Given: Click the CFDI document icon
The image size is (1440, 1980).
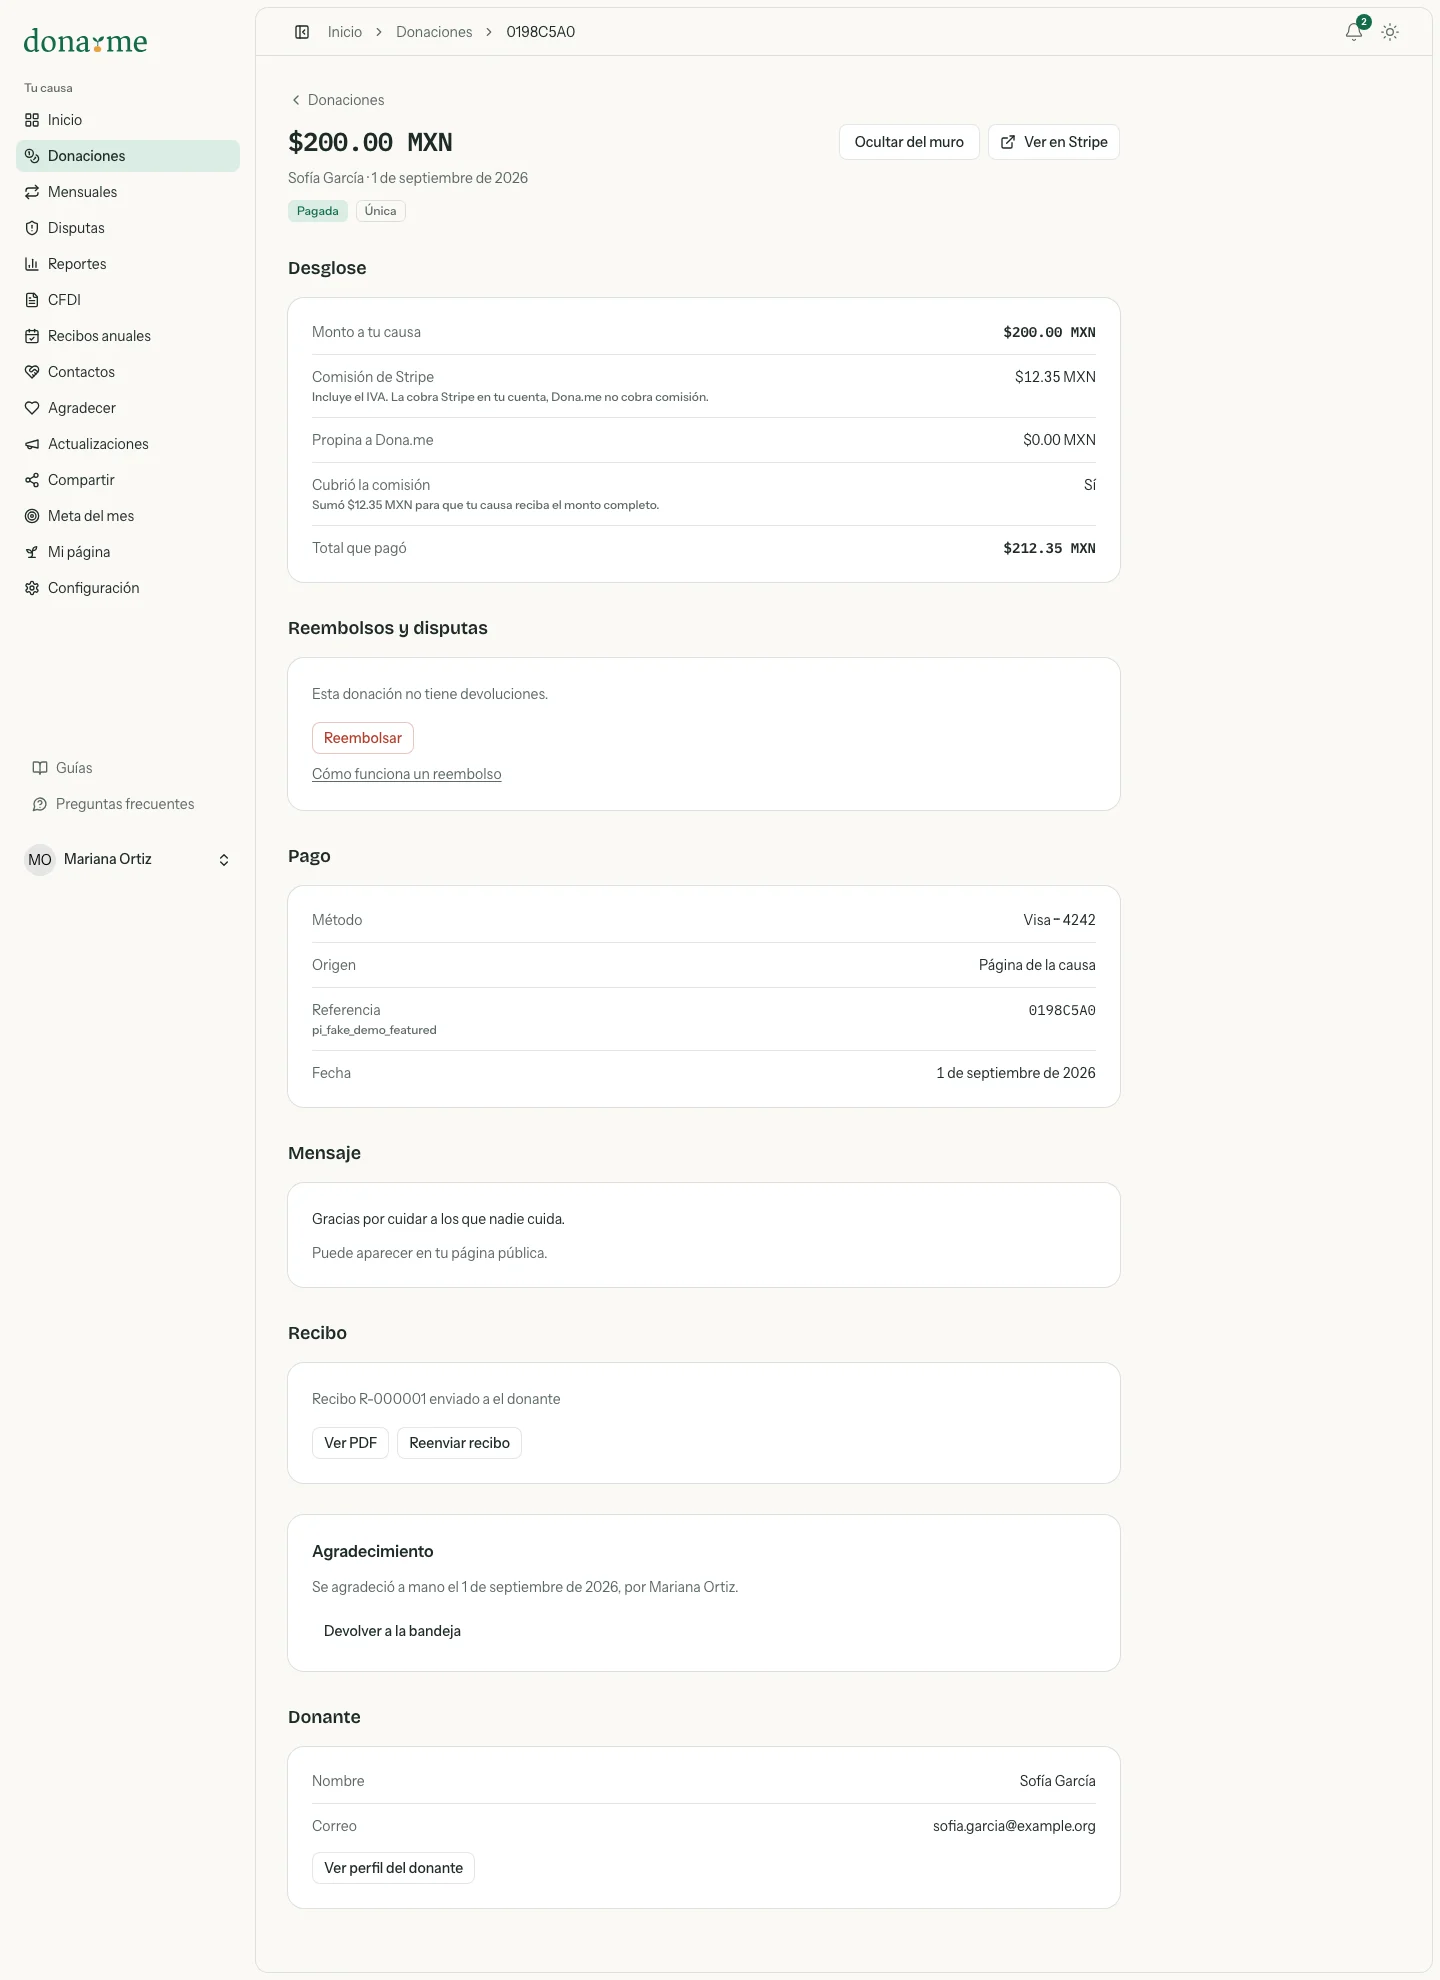Looking at the screenshot, I should 32,300.
